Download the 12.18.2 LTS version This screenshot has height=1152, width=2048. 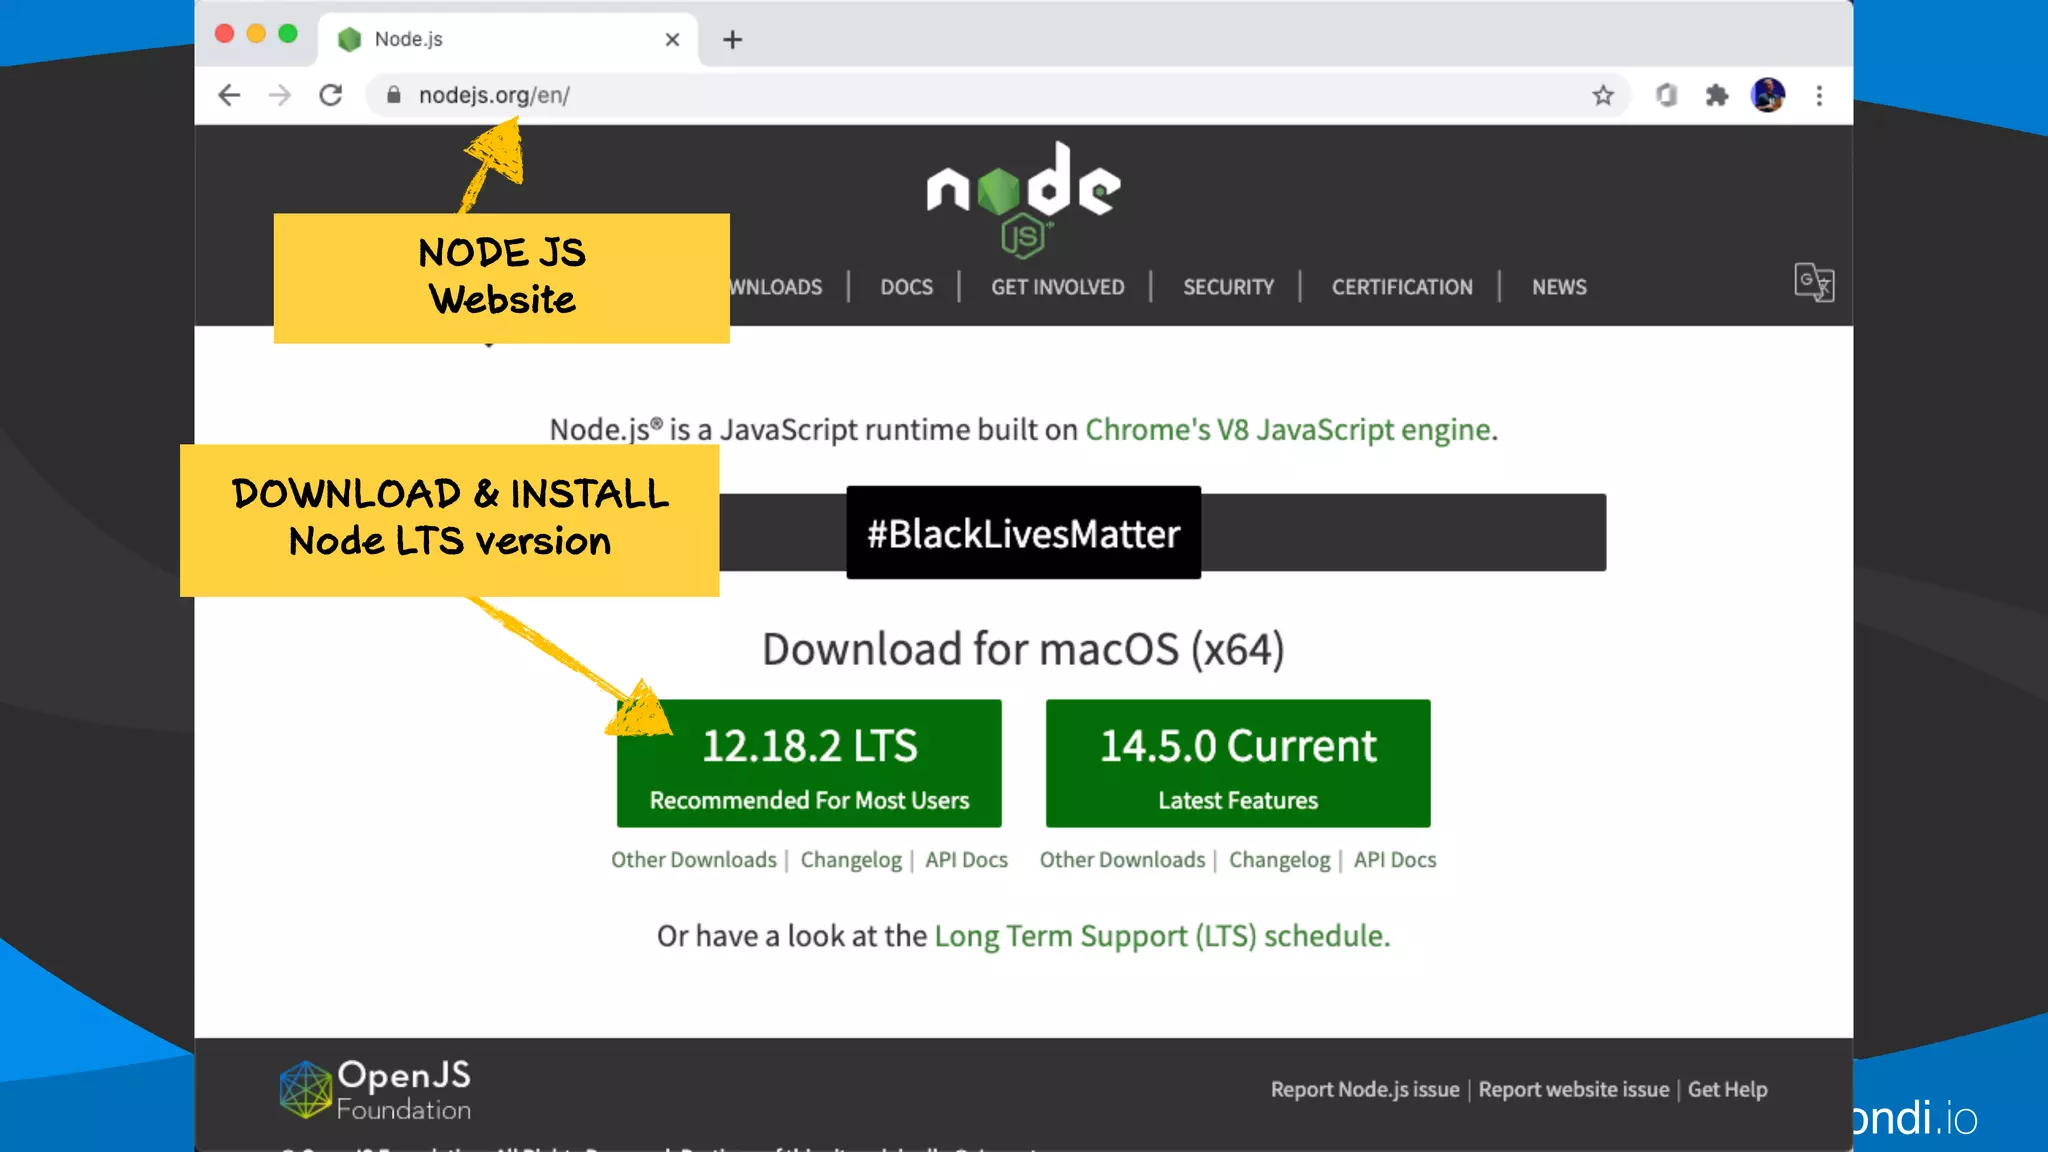809,763
